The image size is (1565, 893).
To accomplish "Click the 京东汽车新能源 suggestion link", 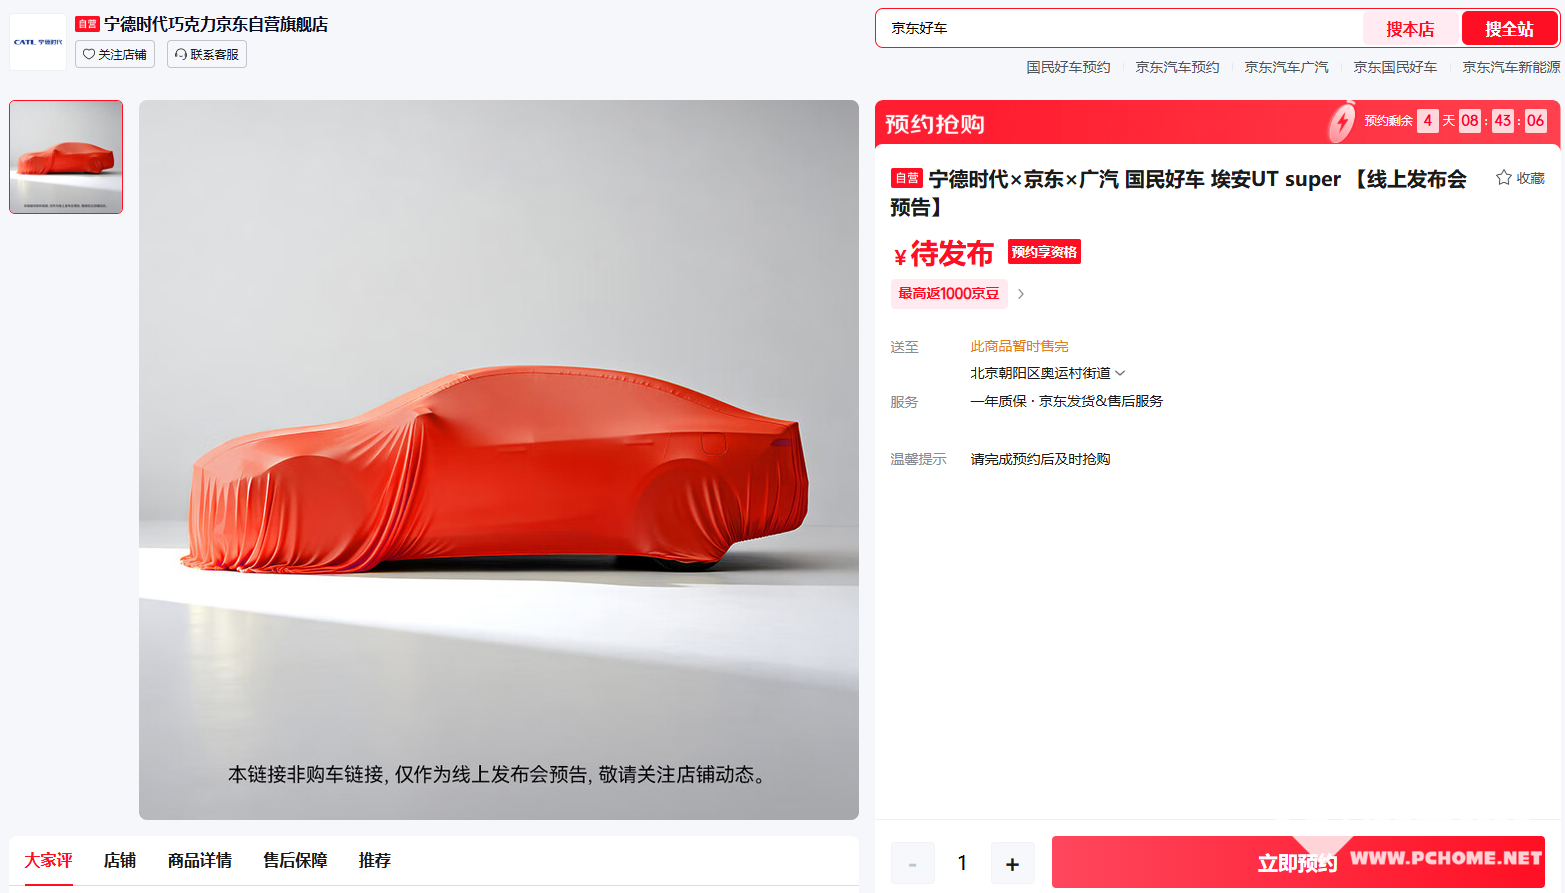I will [x=1511, y=67].
